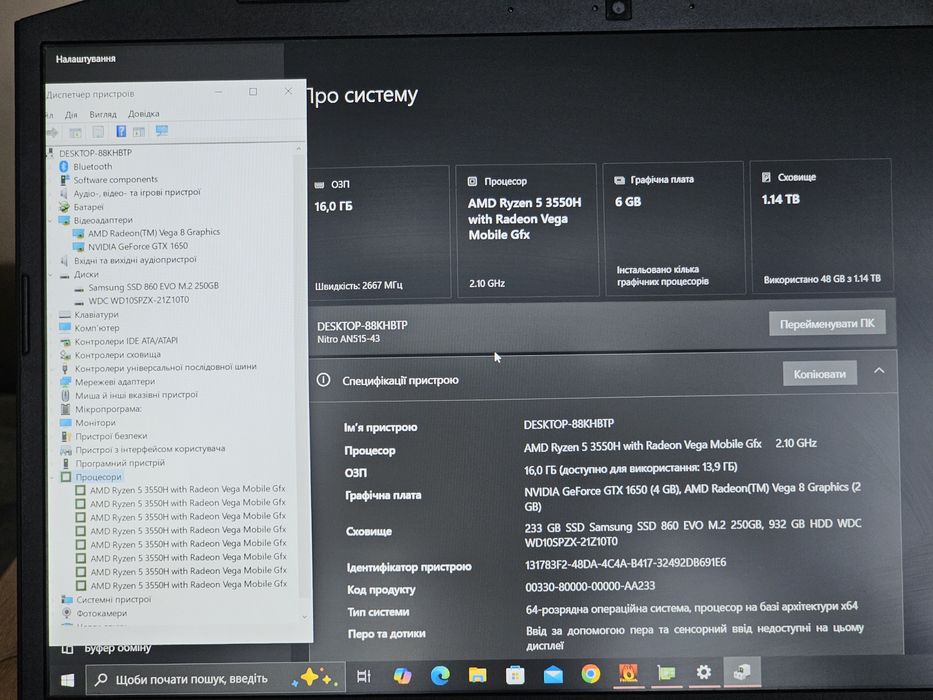This screenshot has height=700, width=933.
Task: Open the Вигляд menu in Device Manager
Action: coord(103,114)
